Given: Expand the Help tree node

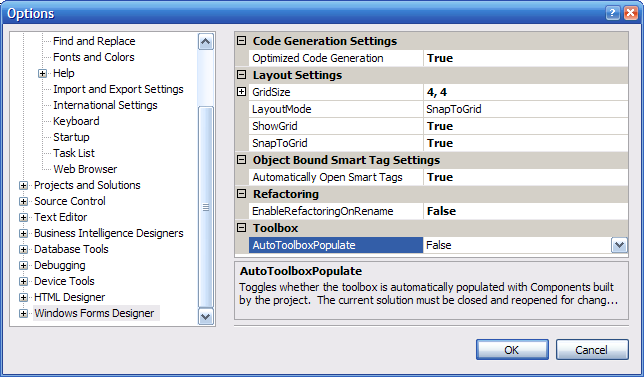Looking at the screenshot, I should pyautogui.click(x=42, y=74).
